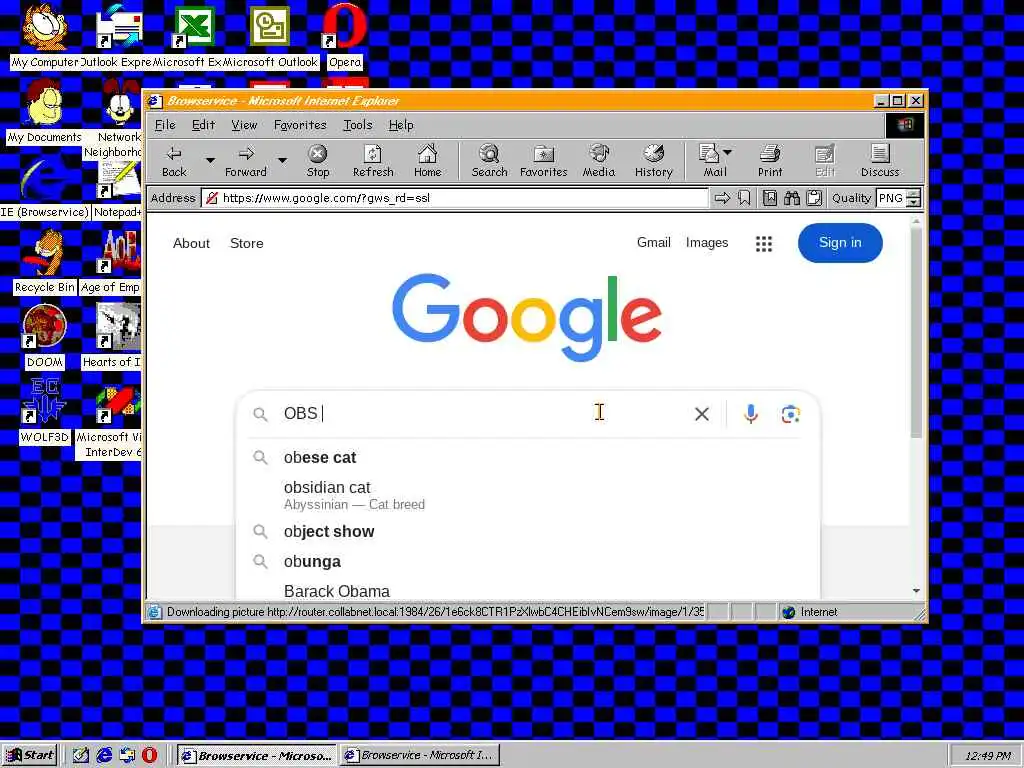Open the Mail button dropdown arrow
The height and width of the screenshot is (768, 1024).
728,152
